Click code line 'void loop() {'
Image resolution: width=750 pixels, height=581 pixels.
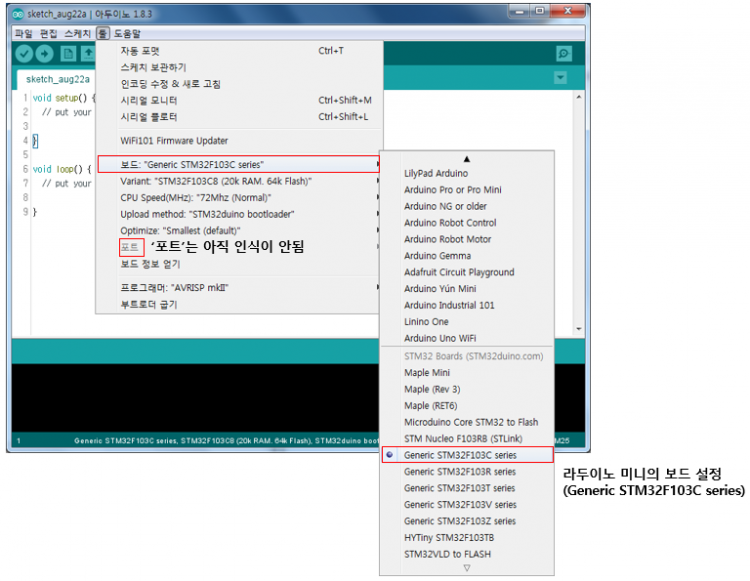tap(62, 169)
